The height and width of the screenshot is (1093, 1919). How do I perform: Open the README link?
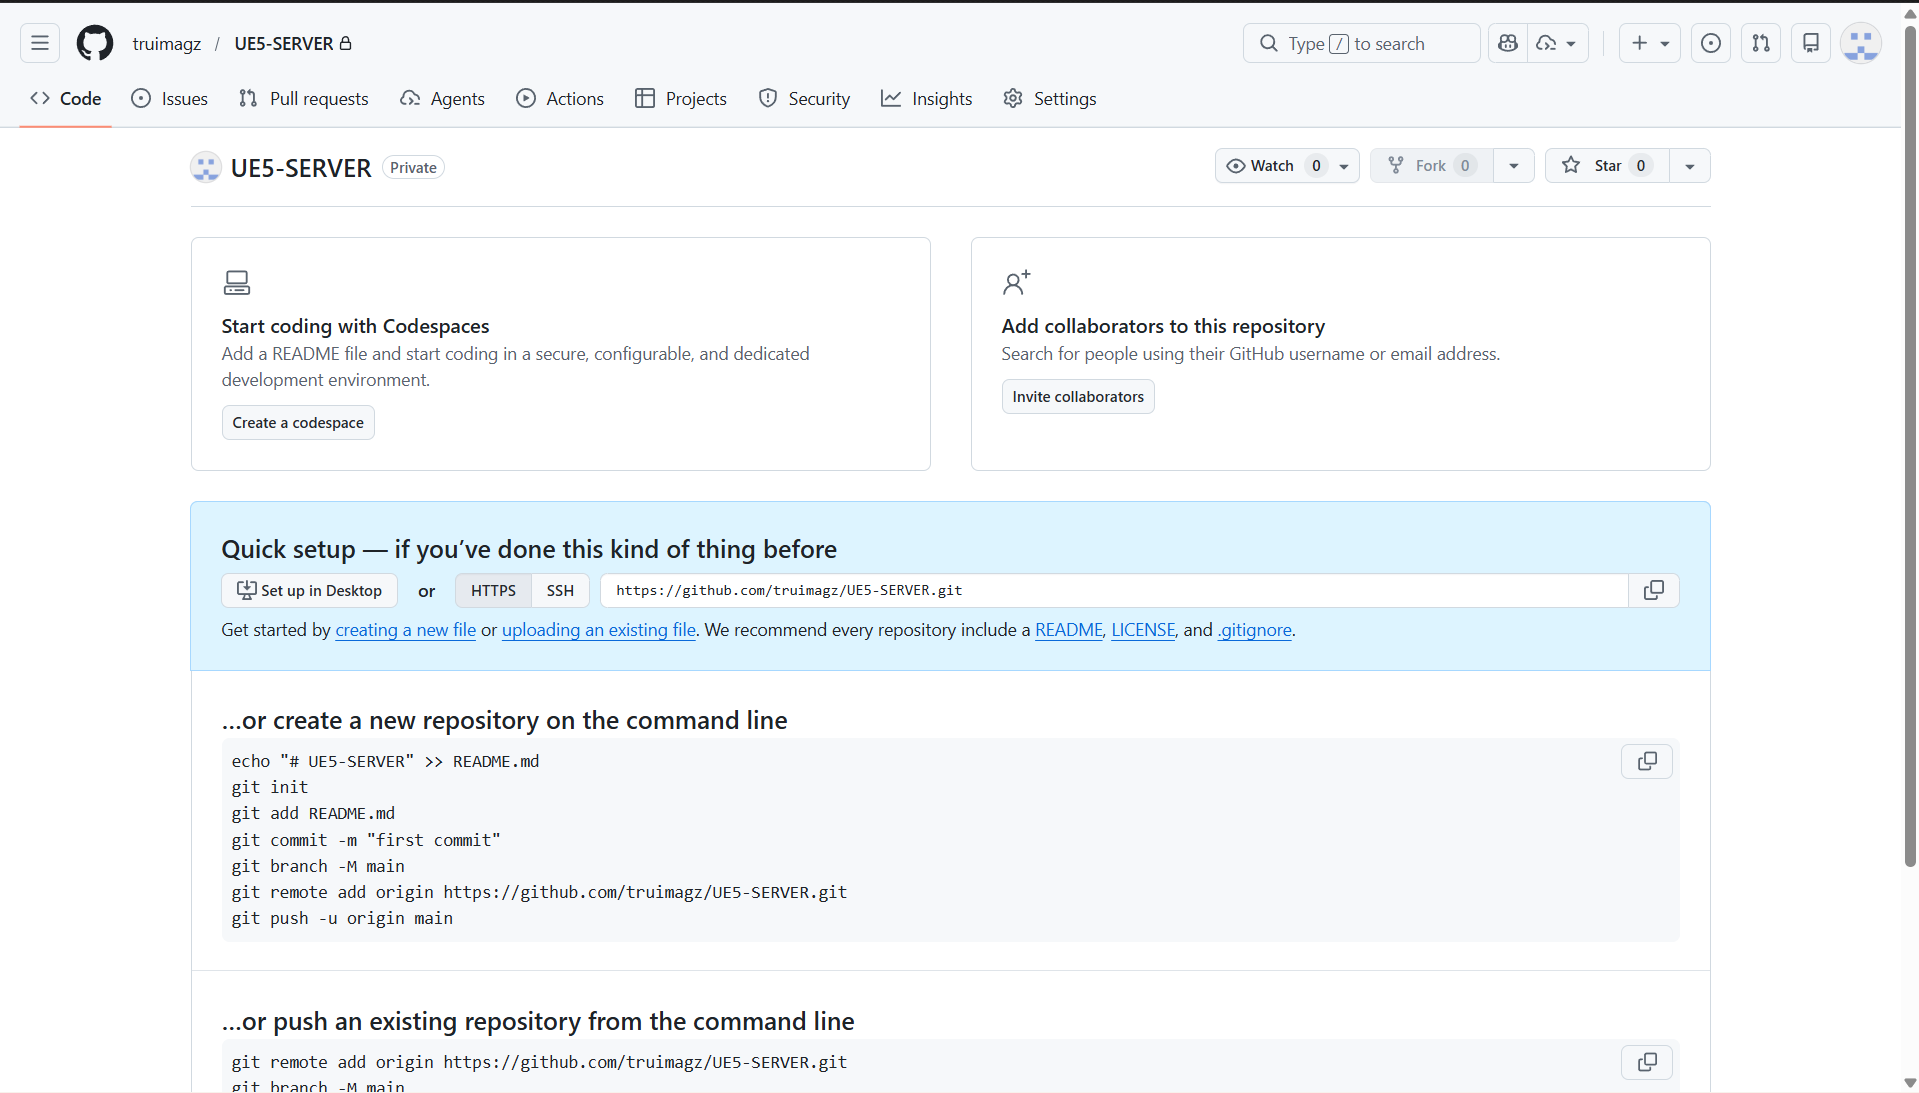click(1068, 629)
